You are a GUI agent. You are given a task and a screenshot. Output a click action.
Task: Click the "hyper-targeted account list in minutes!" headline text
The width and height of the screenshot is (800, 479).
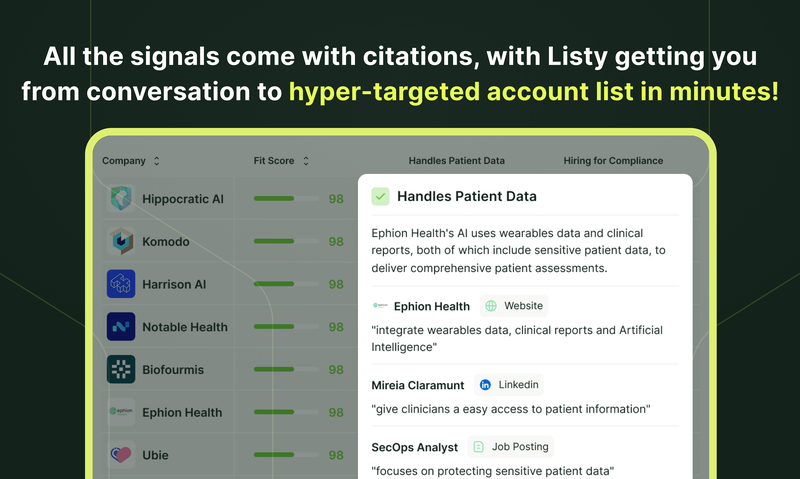click(x=534, y=92)
